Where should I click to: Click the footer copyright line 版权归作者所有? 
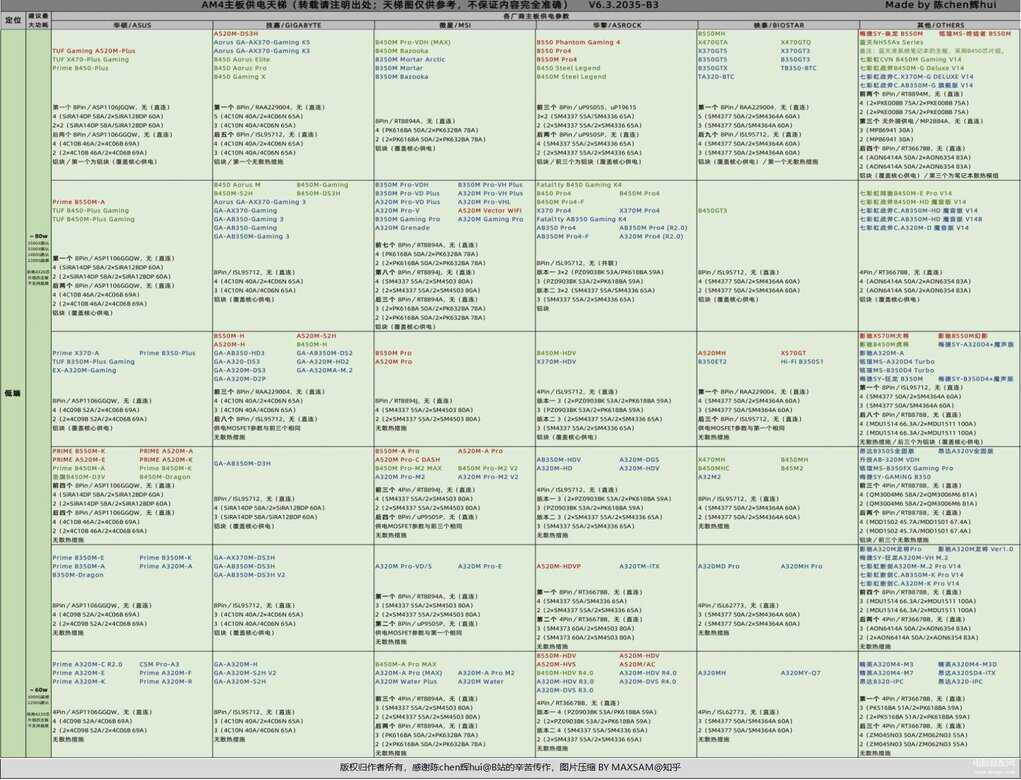coord(510,768)
